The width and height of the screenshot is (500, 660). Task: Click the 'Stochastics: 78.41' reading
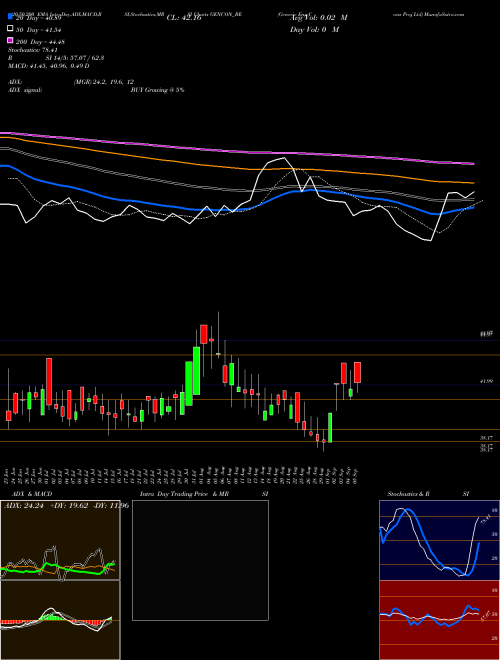(x=32, y=50)
